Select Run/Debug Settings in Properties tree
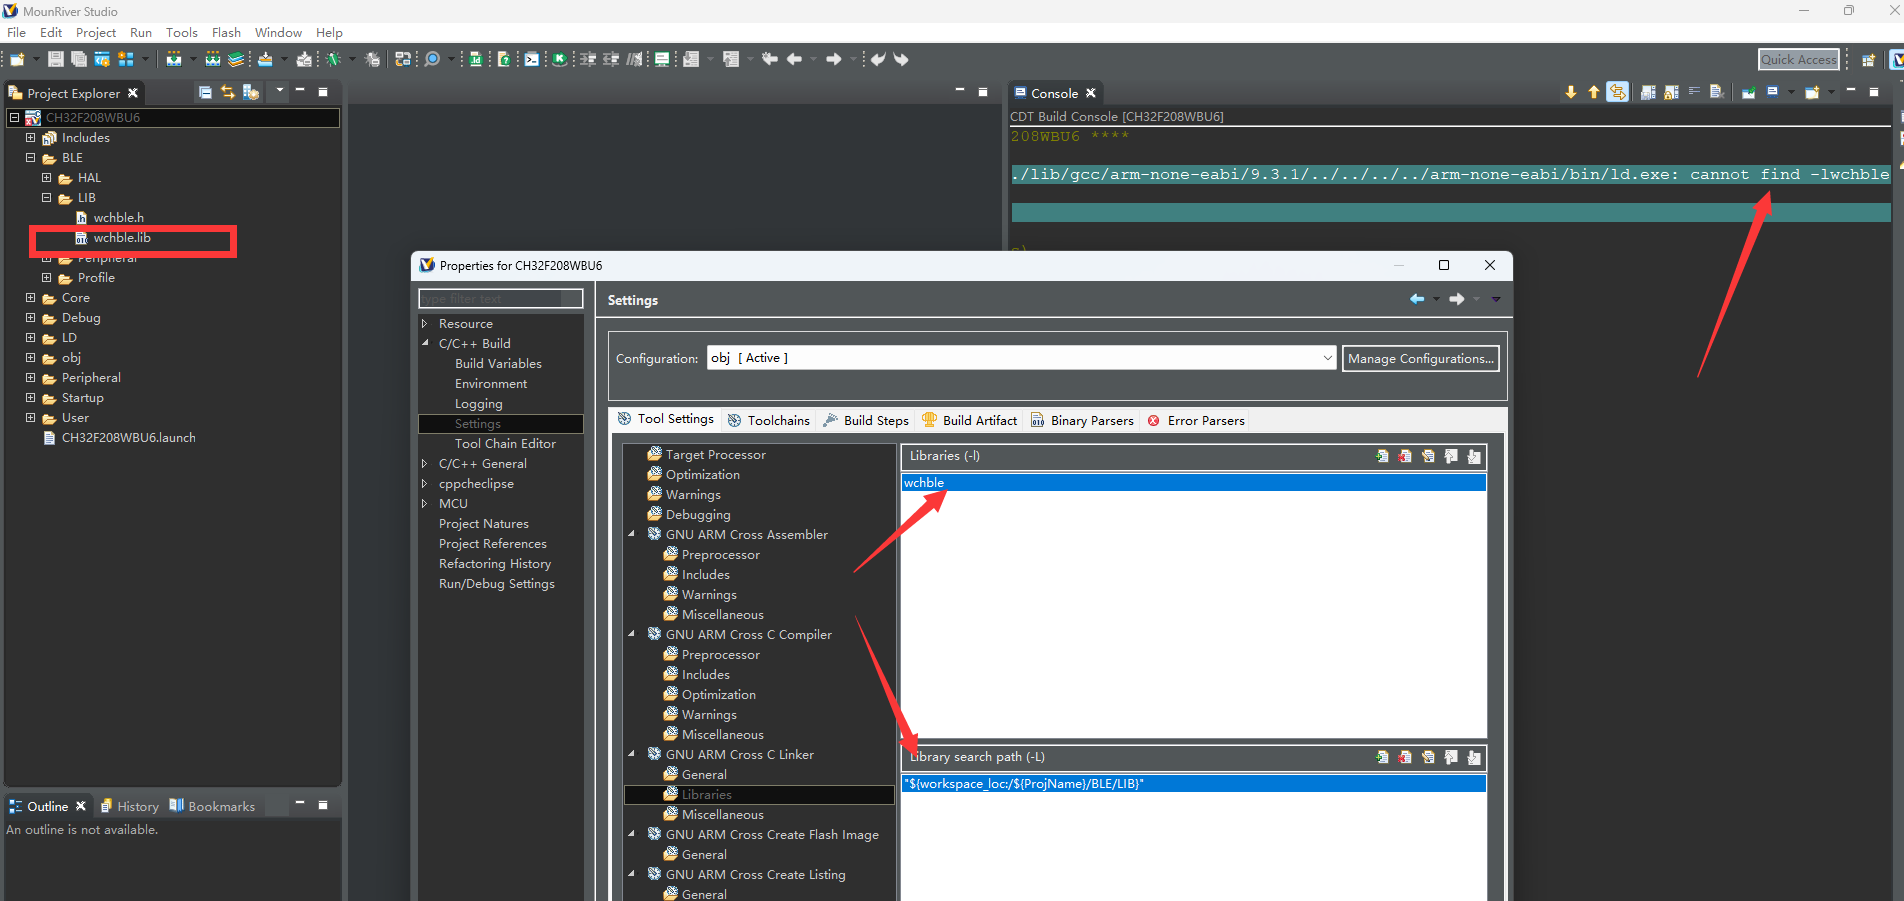 point(496,584)
